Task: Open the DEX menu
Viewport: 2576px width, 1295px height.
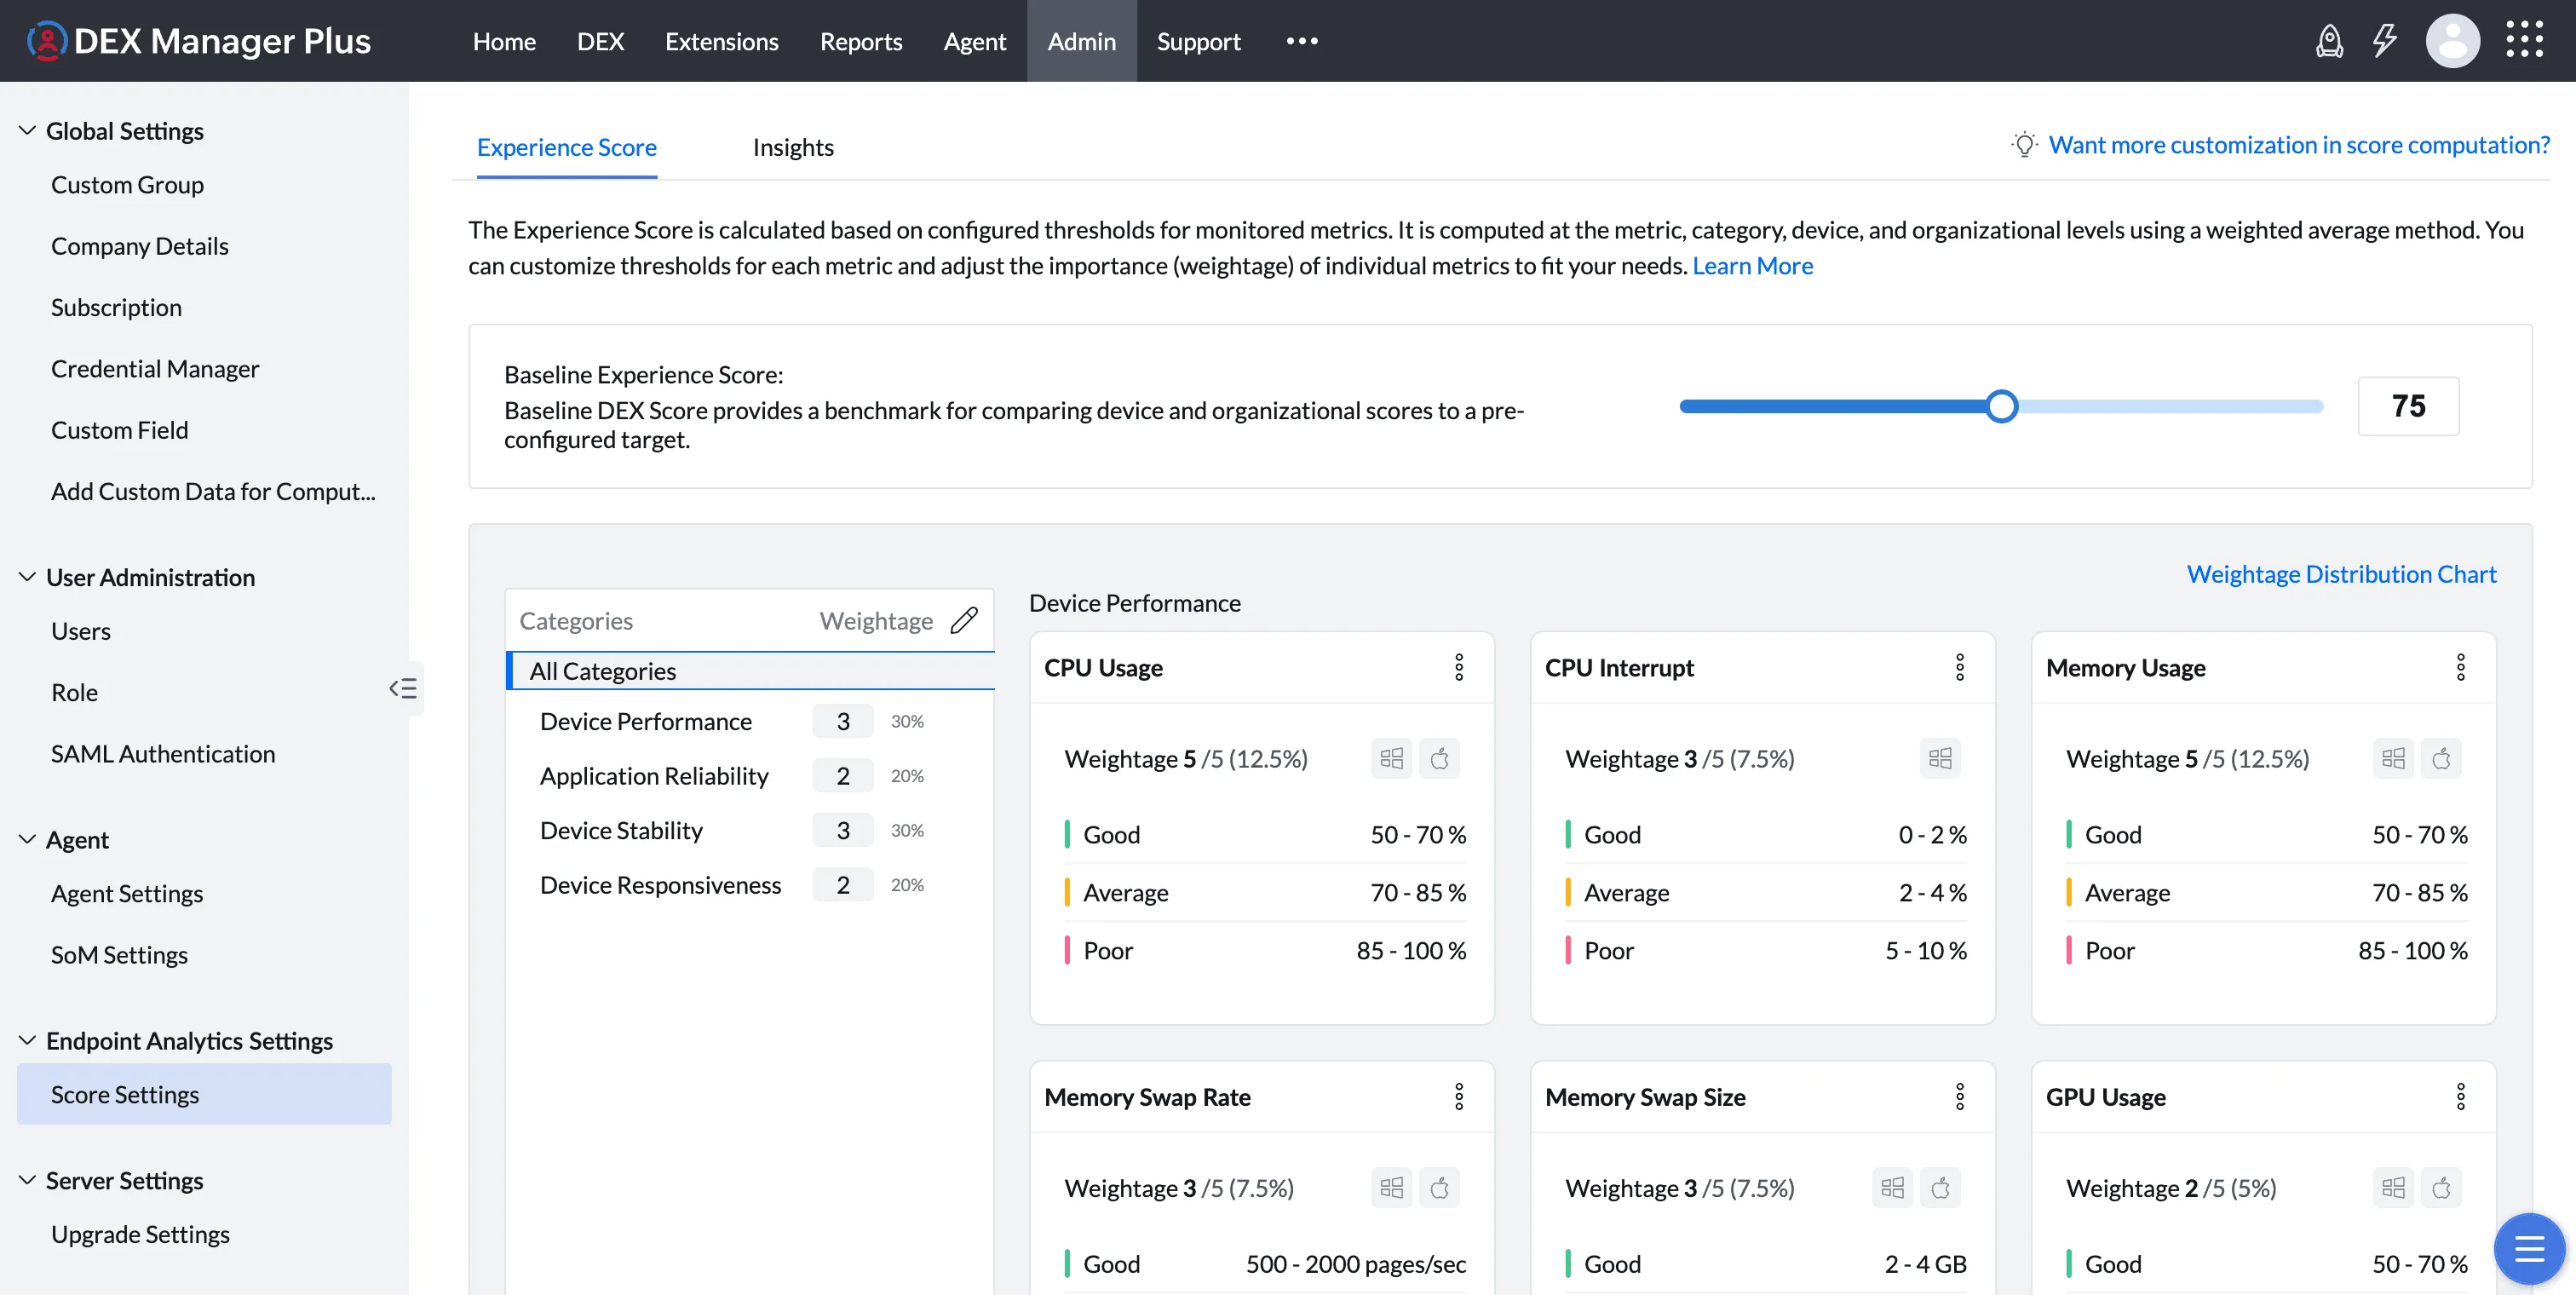Action: tap(600, 41)
